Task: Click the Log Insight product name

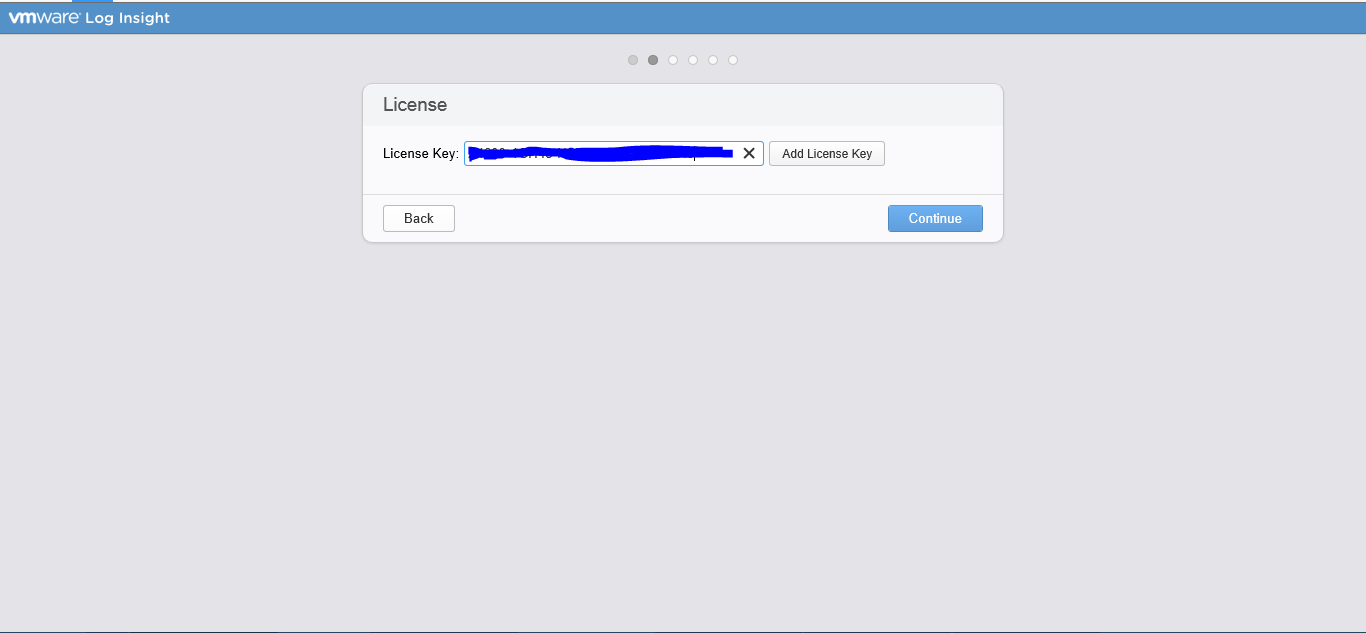Action: pyautogui.click(x=128, y=18)
